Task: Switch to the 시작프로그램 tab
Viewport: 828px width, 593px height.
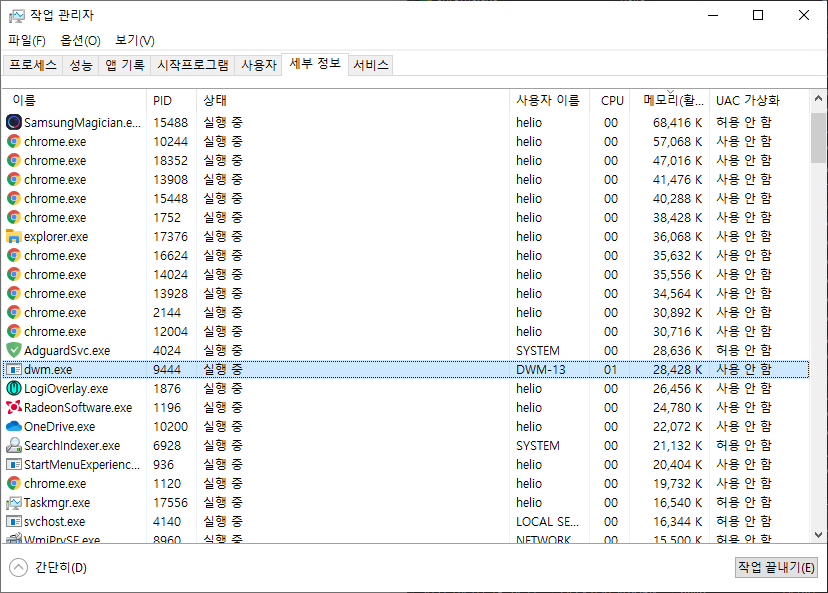Action: (193, 65)
